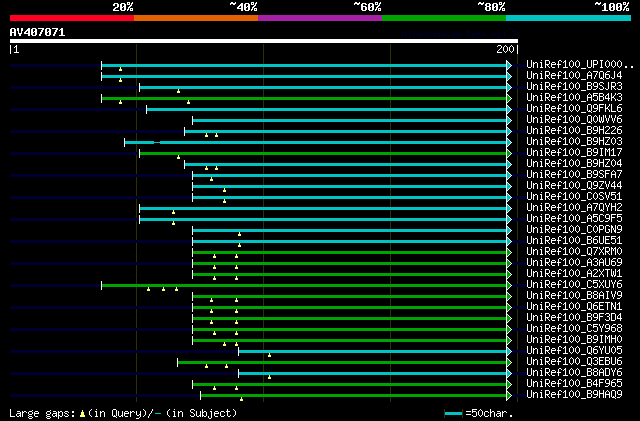Viewport: 640px width, 421px height.
Task: Click green arrowhead ending the C5XUY6 bar
Action: coord(509,285)
